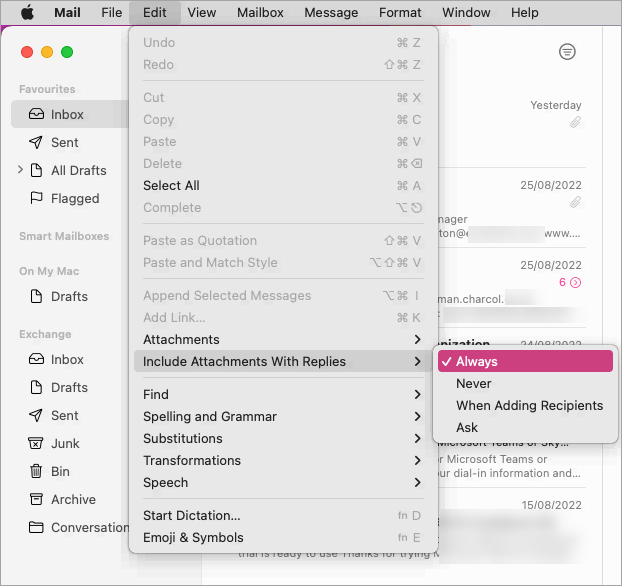Click the Sent paper plane icon in Favourites

pyautogui.click(x=36, y=143)
